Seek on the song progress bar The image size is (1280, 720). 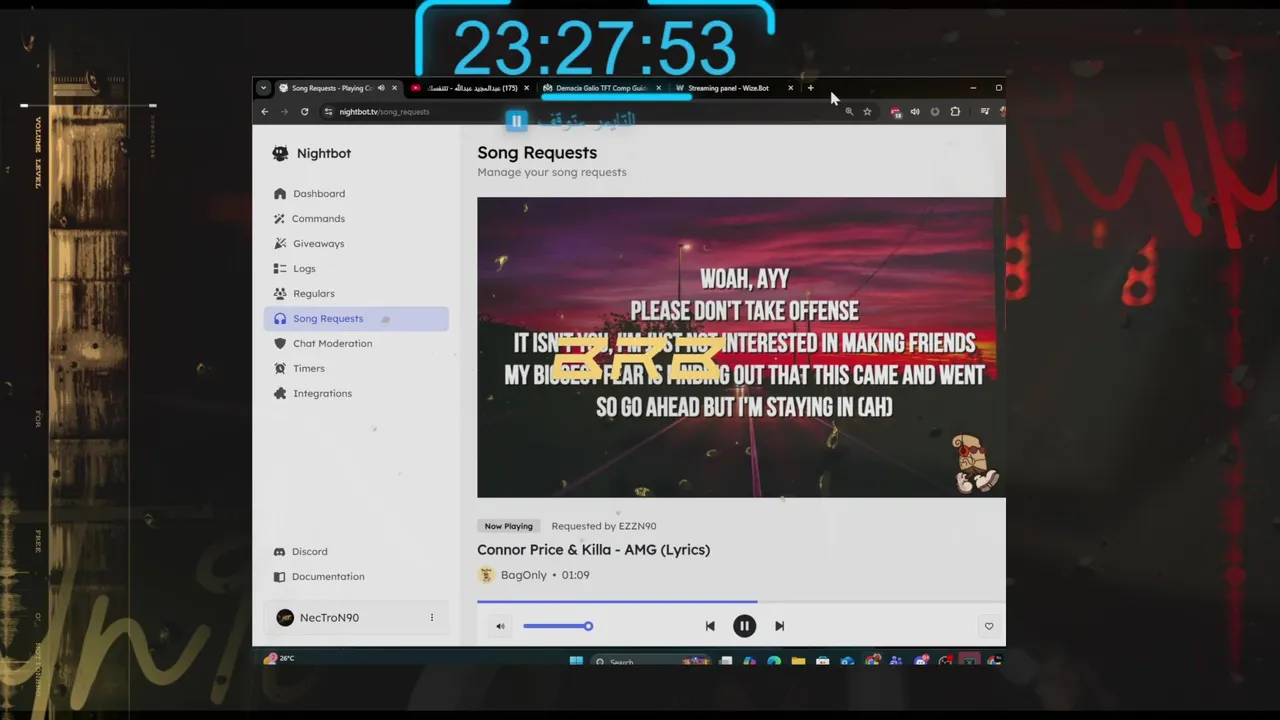(741, 602)
